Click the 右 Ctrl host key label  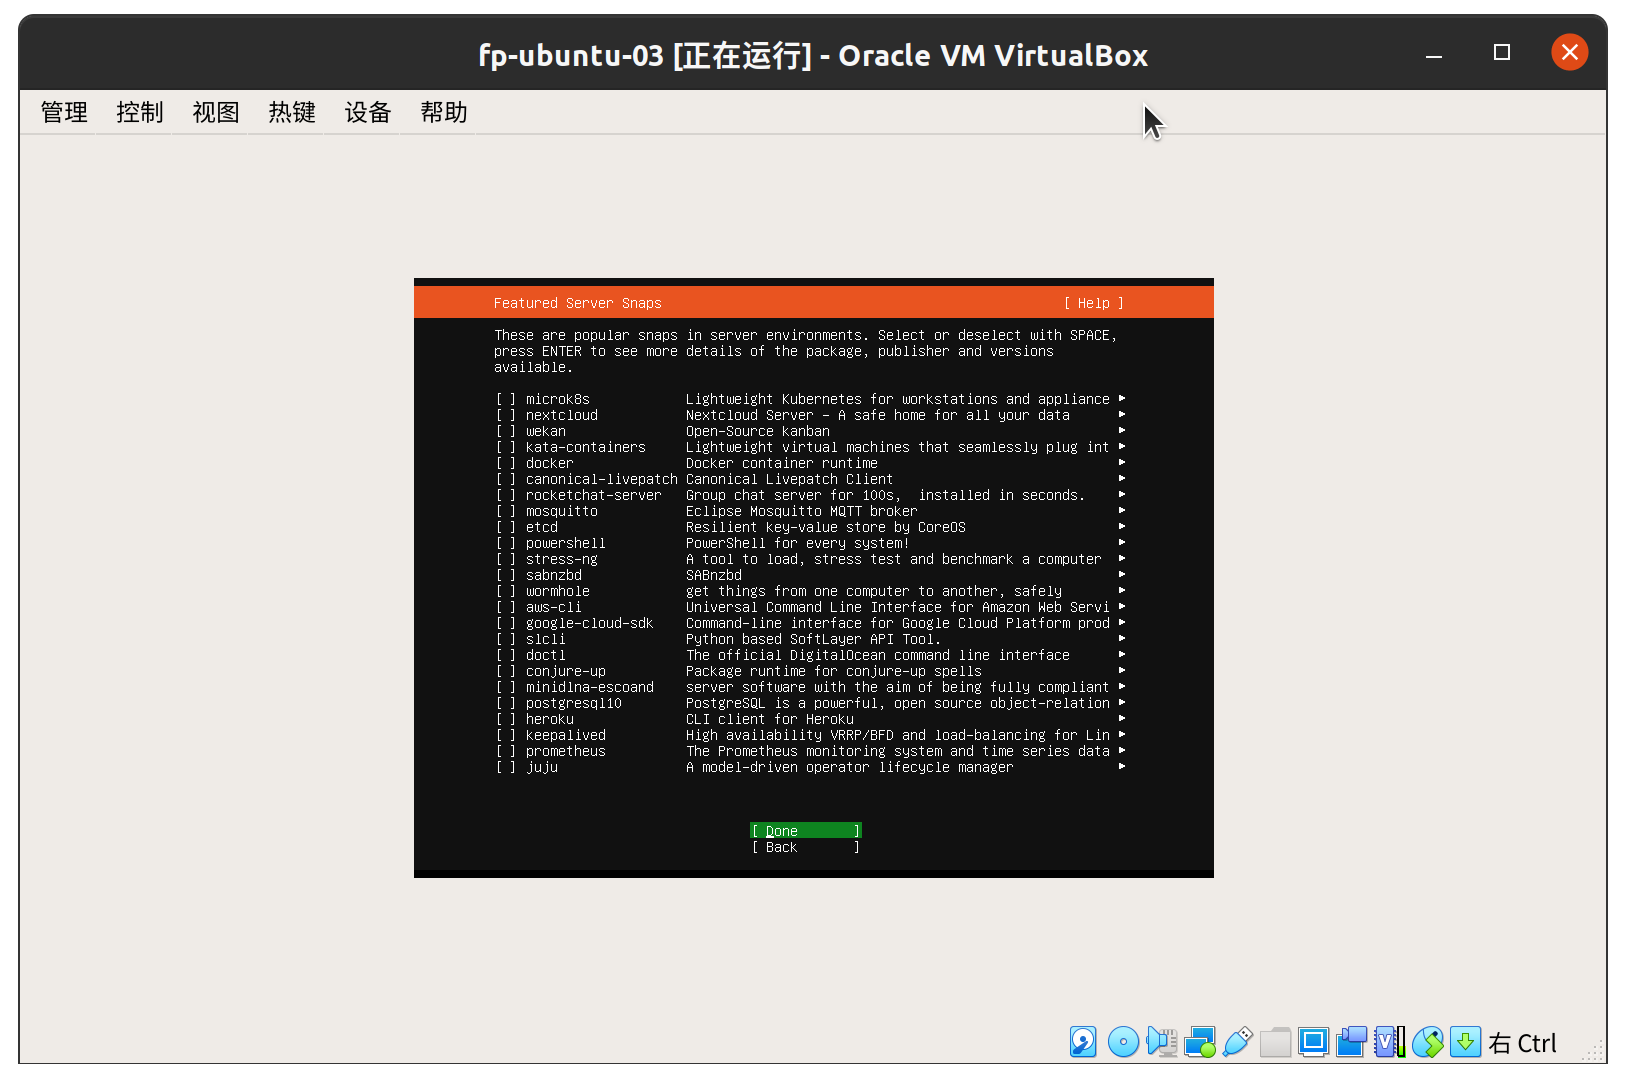[x=1523, y=1043]
